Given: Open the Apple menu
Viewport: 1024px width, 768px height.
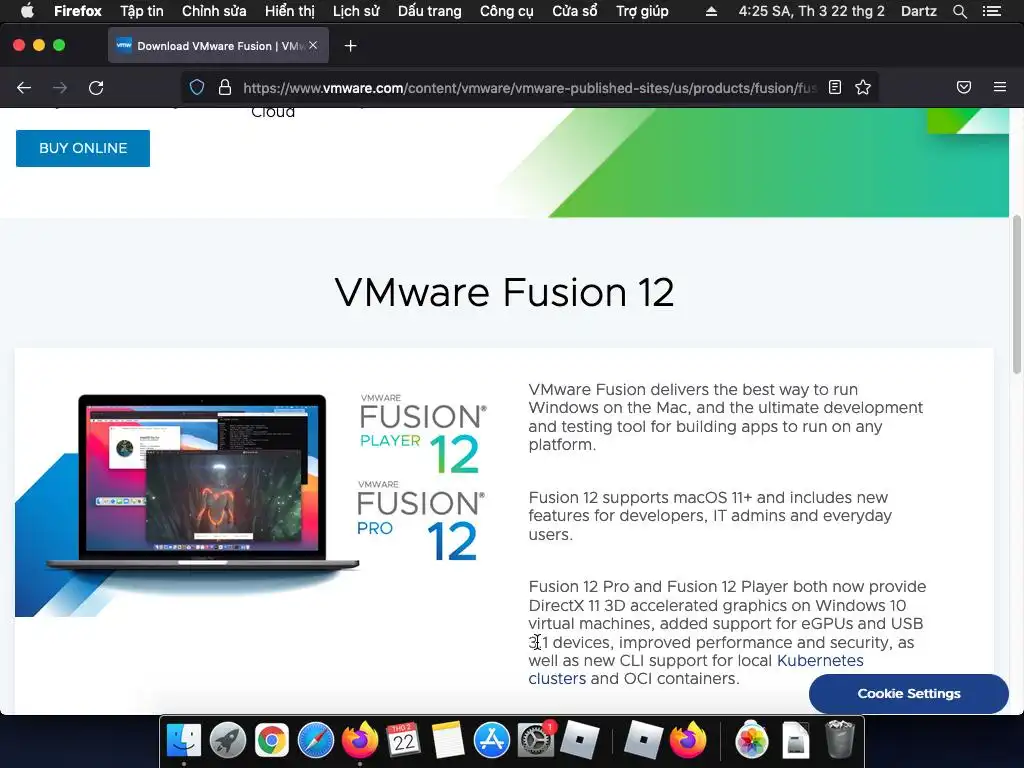Looking at the screenshot, I should [27, 11].
